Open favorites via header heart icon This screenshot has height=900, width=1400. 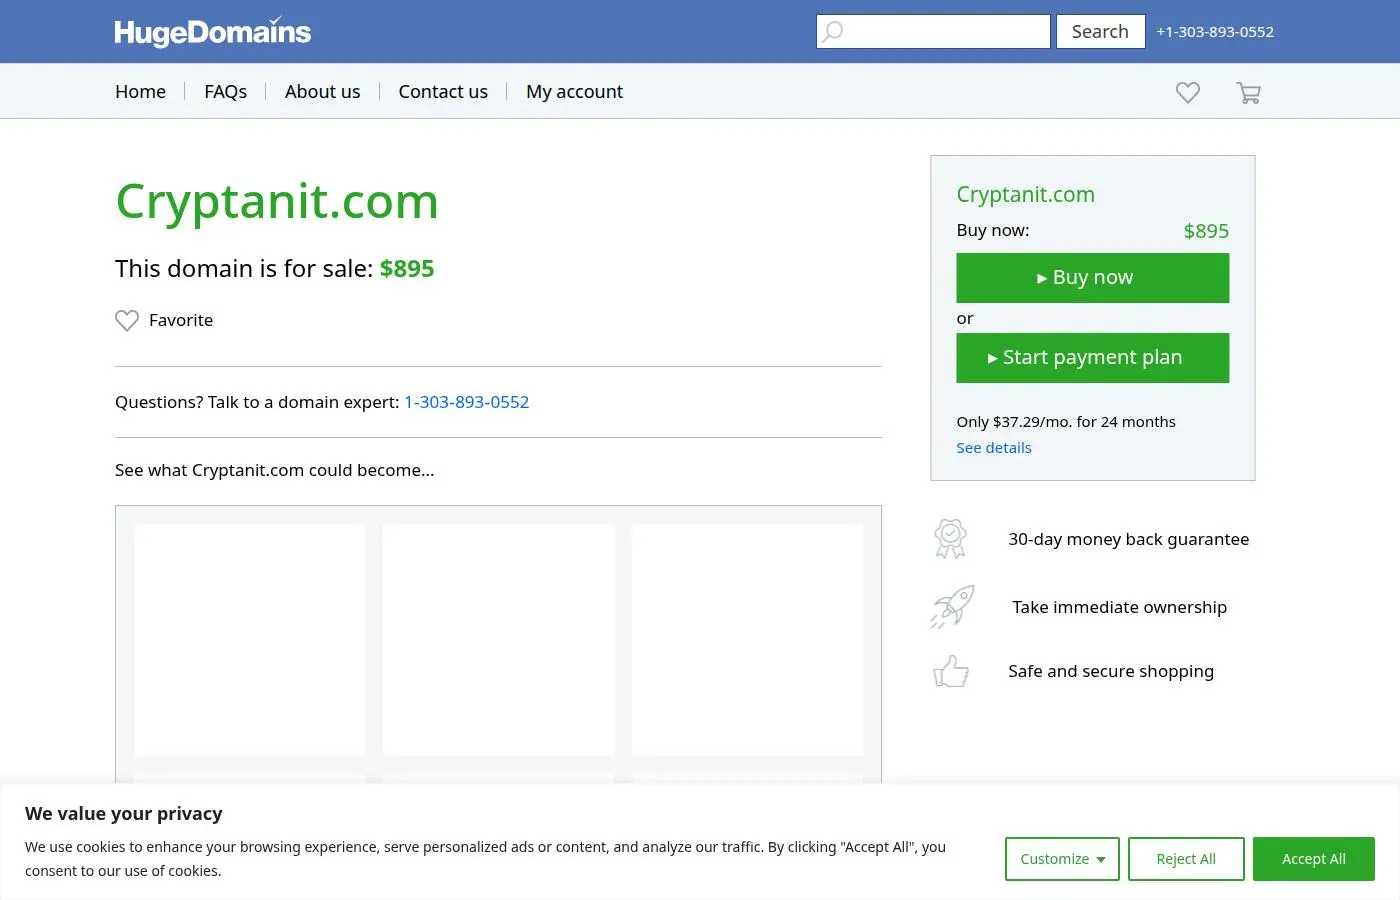[x=1188, y=92]
